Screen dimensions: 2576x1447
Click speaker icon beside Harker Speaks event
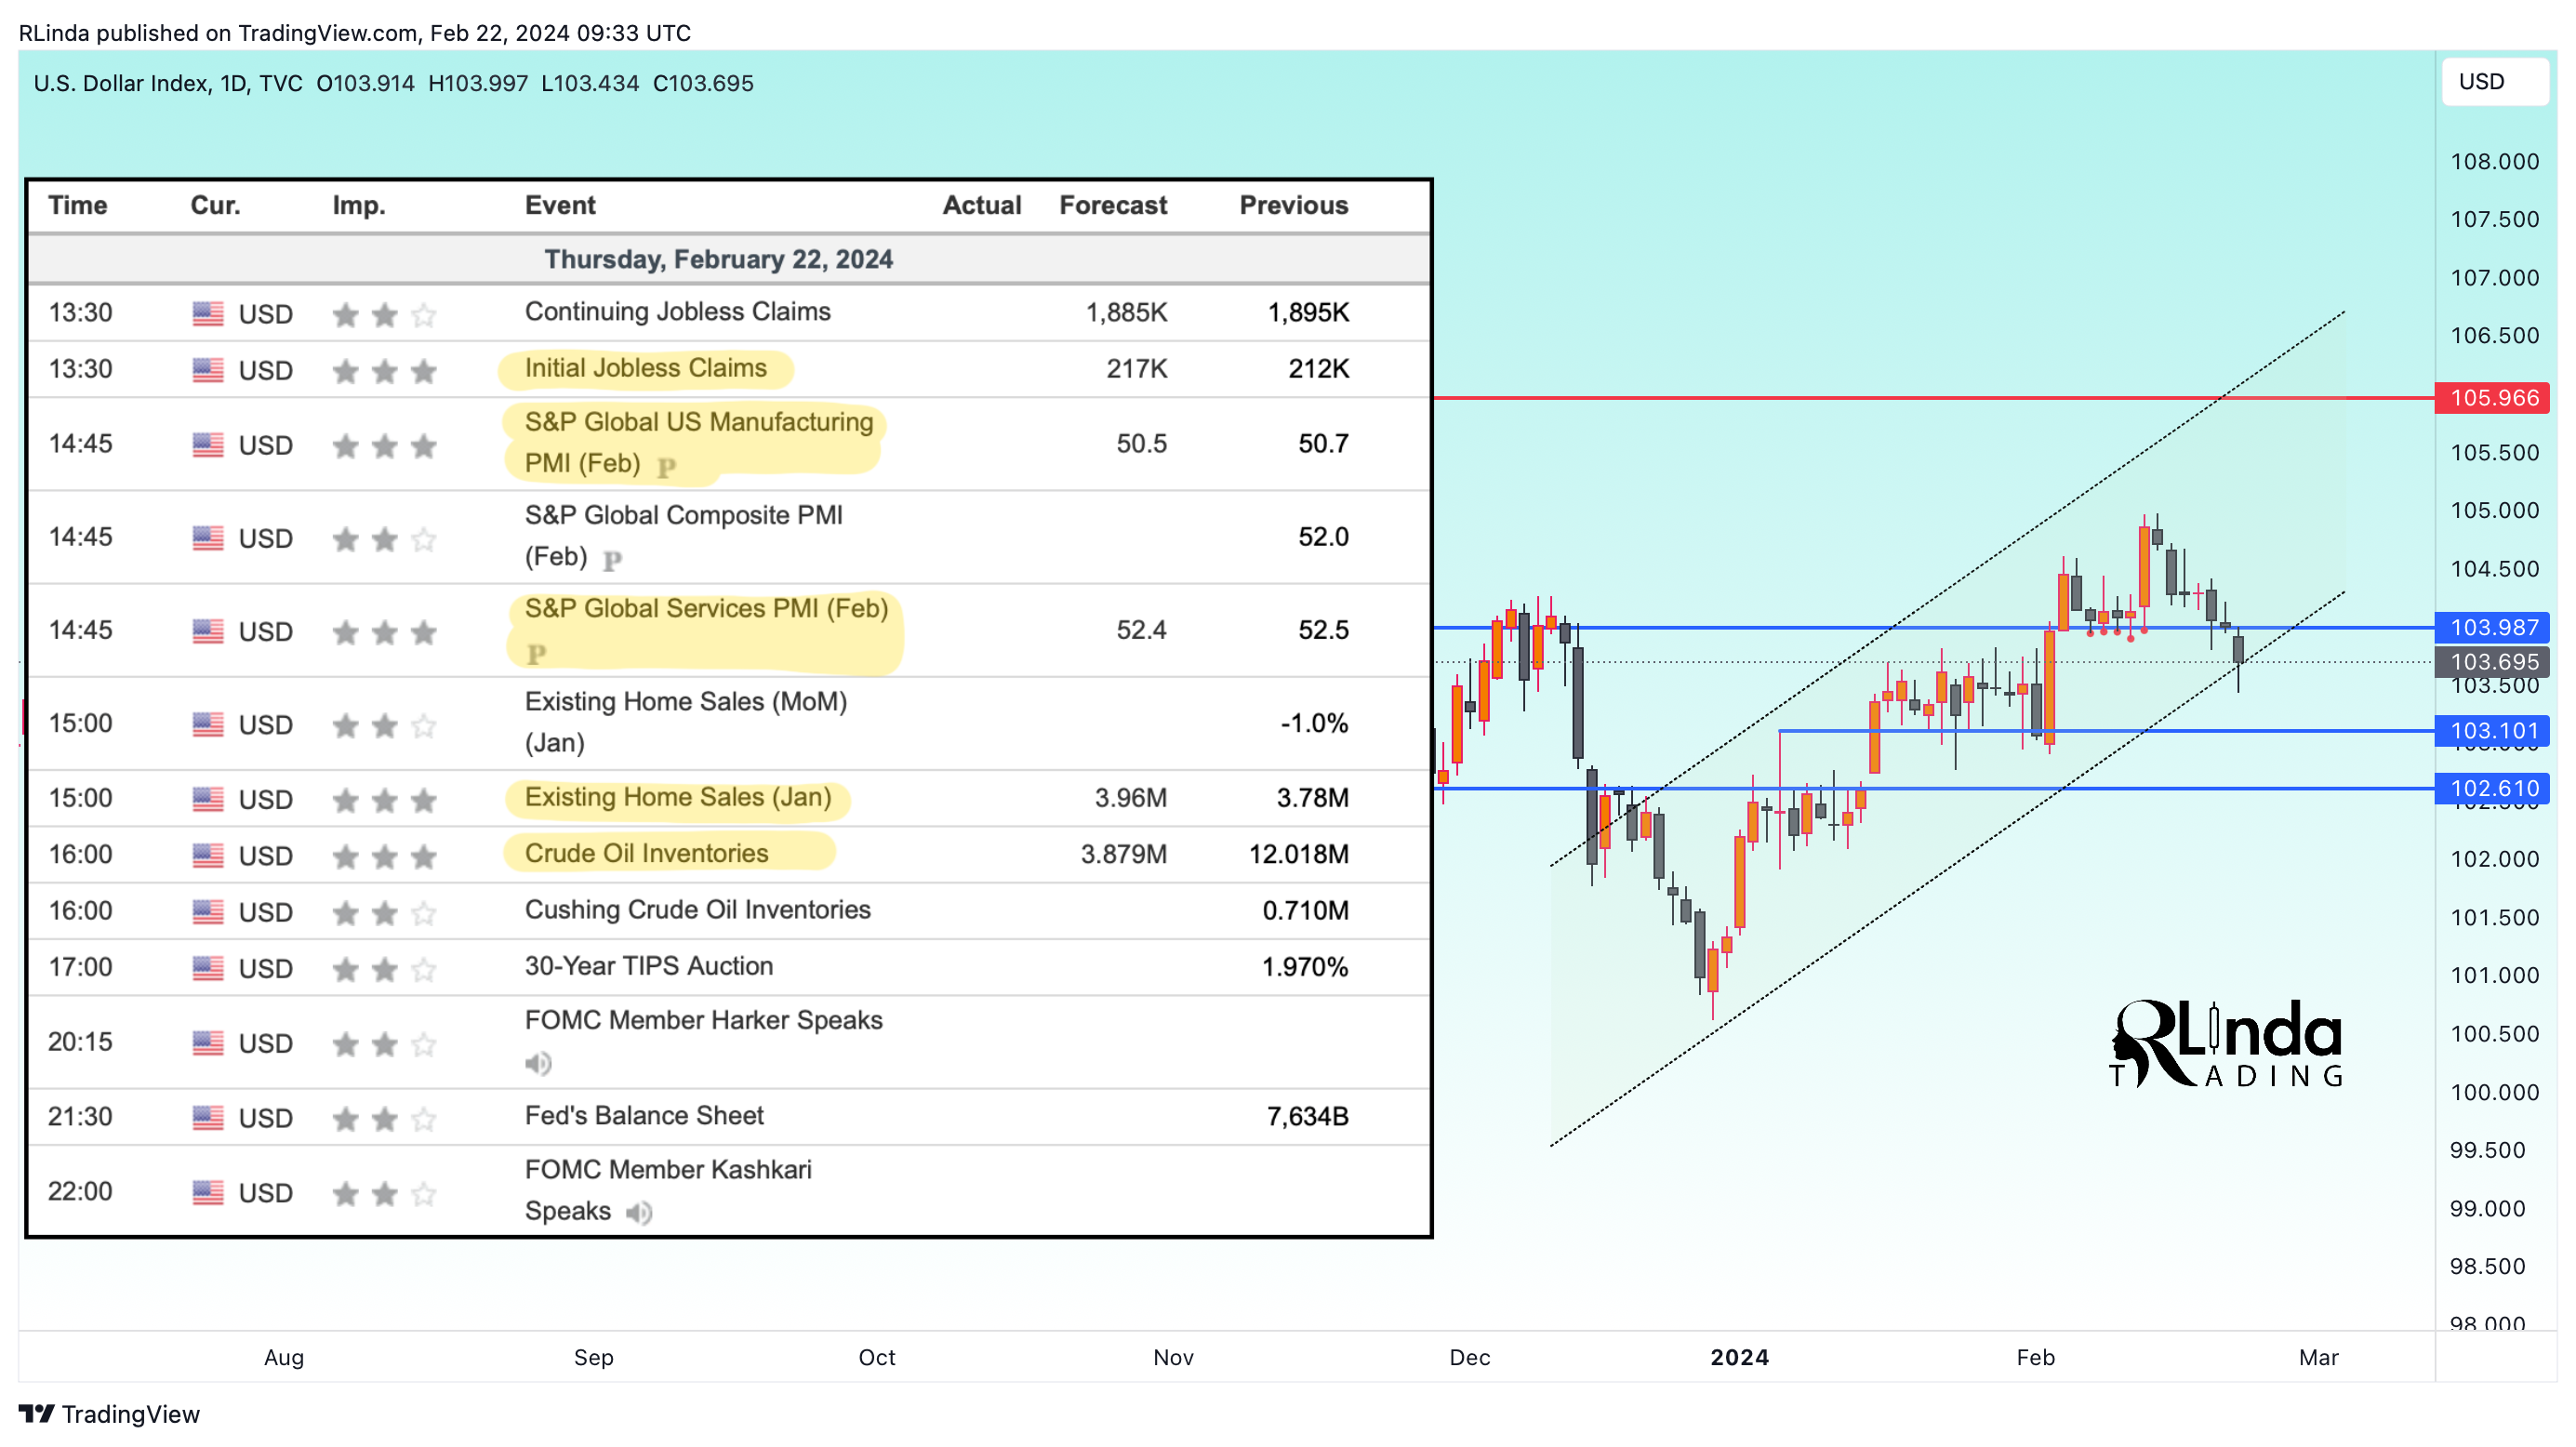(538, 1062)
